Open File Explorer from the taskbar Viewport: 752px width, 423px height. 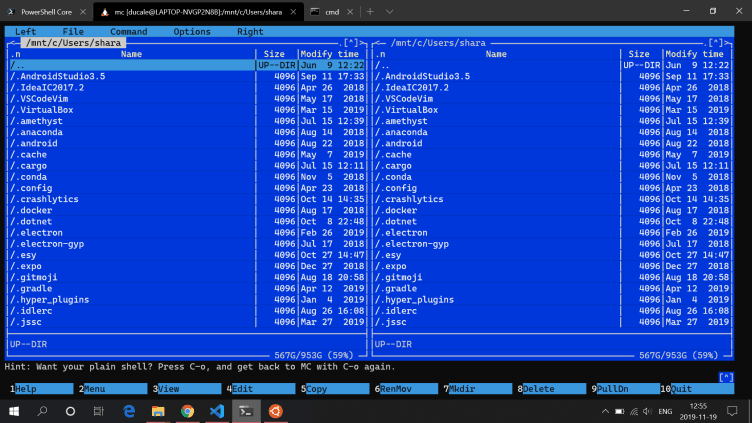click(x=158, y=411)
